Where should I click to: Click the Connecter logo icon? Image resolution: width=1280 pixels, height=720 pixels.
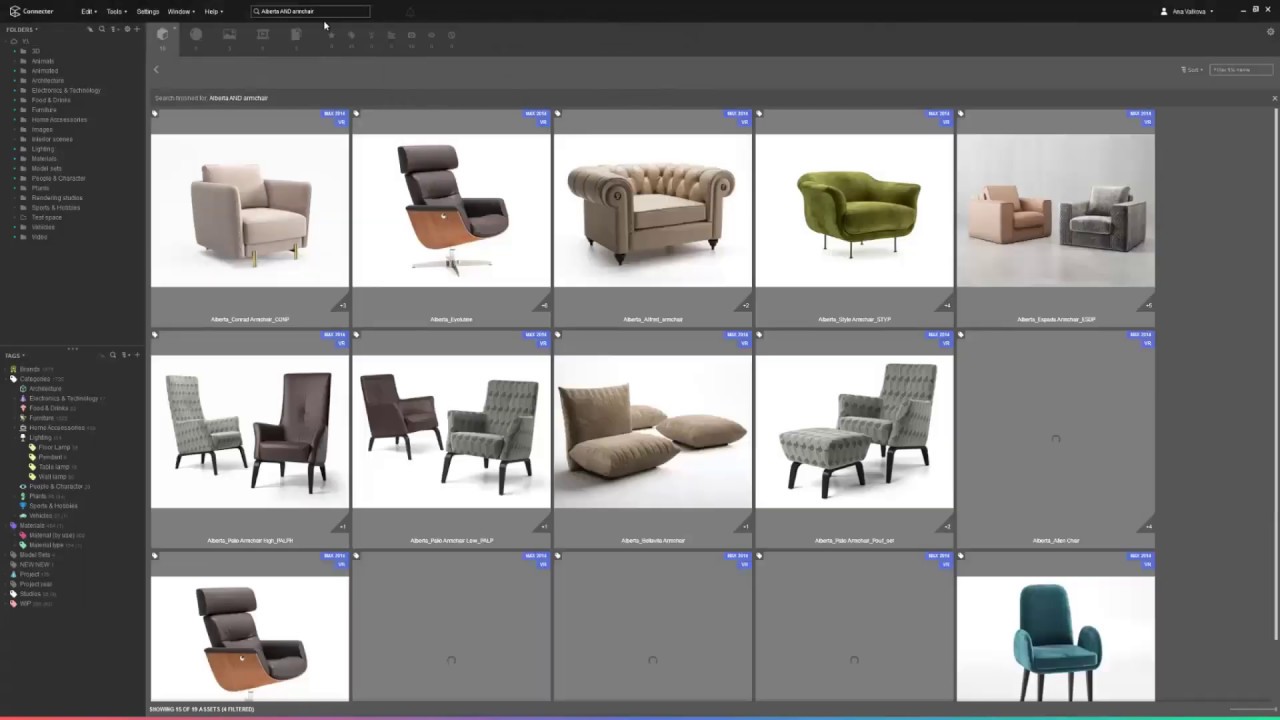tap(14, 11)
